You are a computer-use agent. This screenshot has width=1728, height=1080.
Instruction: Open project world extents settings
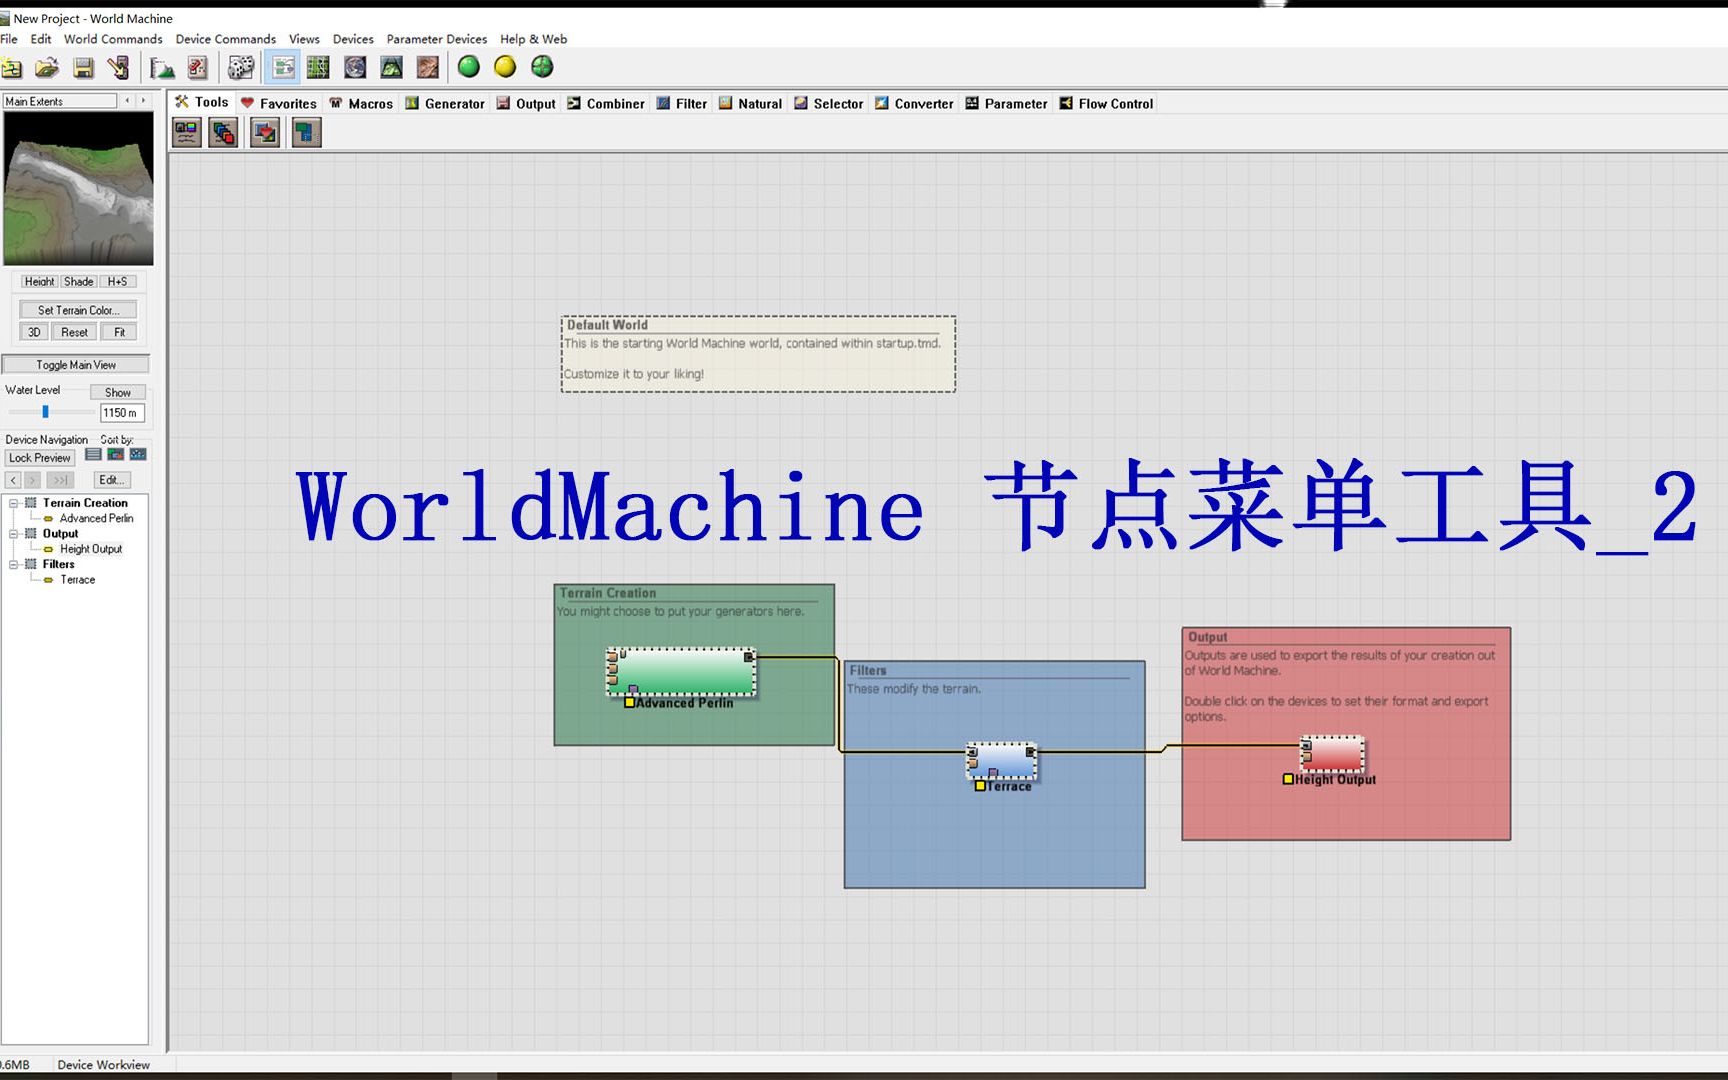click(x=162, y=68)
